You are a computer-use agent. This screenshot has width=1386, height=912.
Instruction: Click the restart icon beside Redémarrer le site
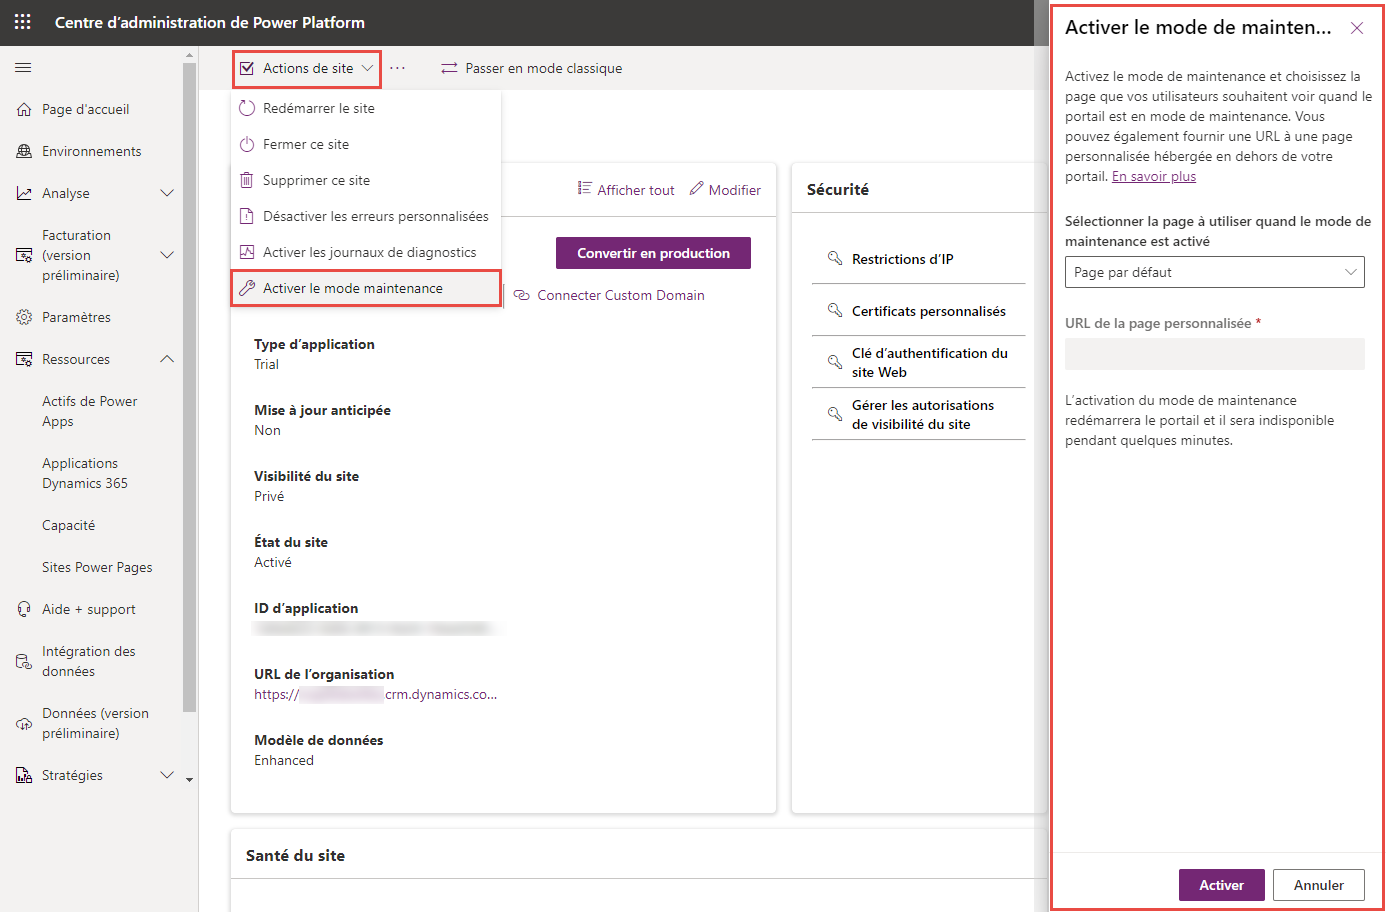pyautogui.click(x=247, y=108)
